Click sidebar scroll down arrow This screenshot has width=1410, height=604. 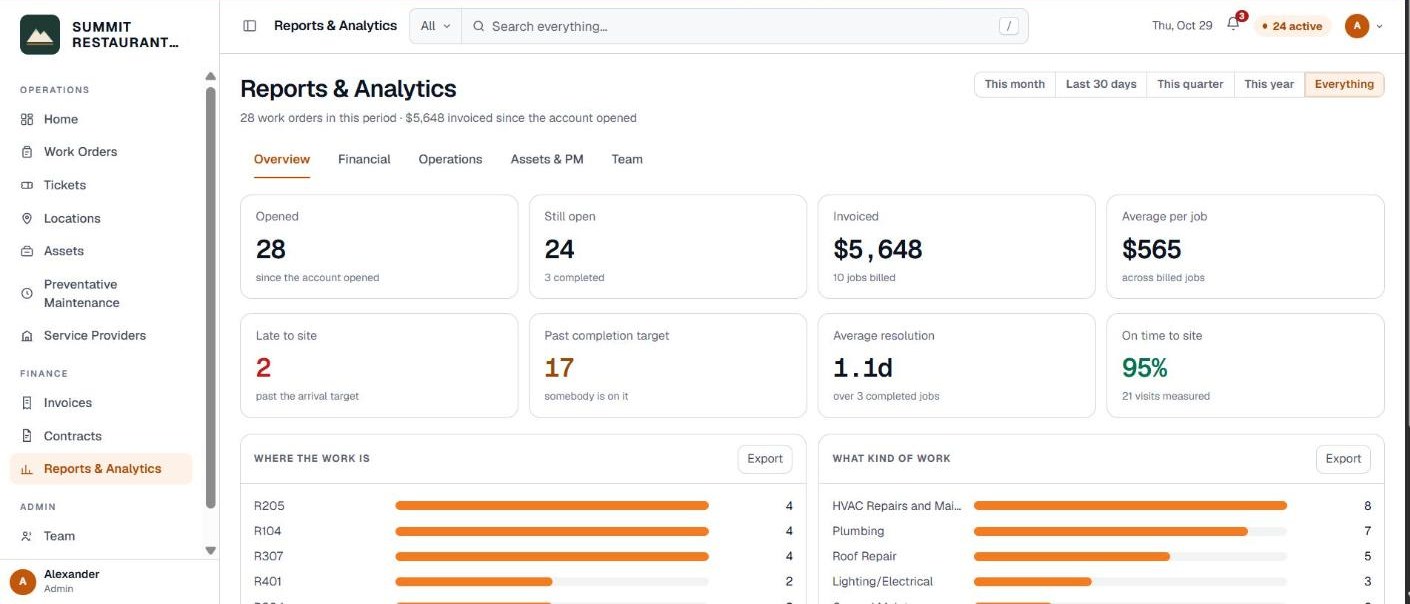210,550
